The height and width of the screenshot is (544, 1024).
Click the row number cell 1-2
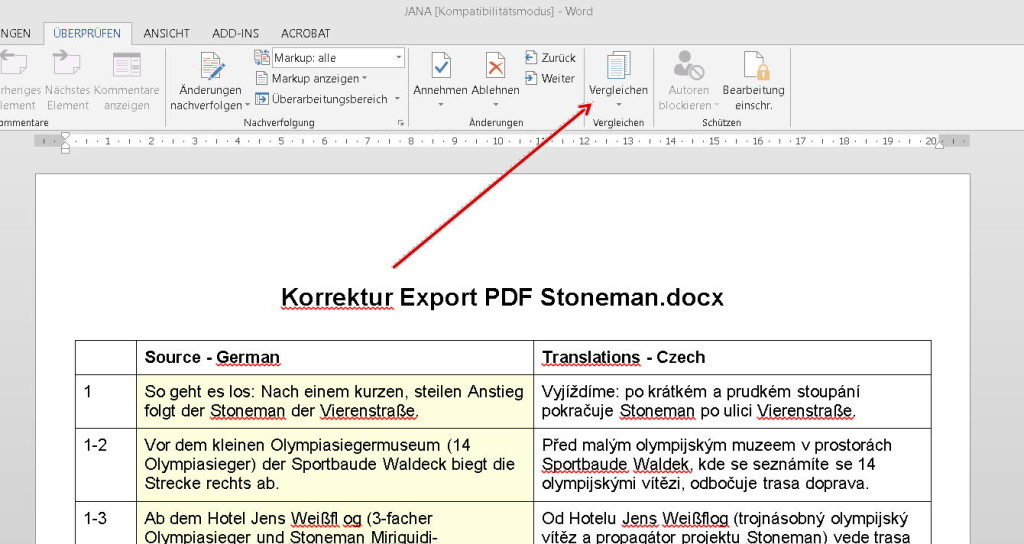click(x=106, y=465)
